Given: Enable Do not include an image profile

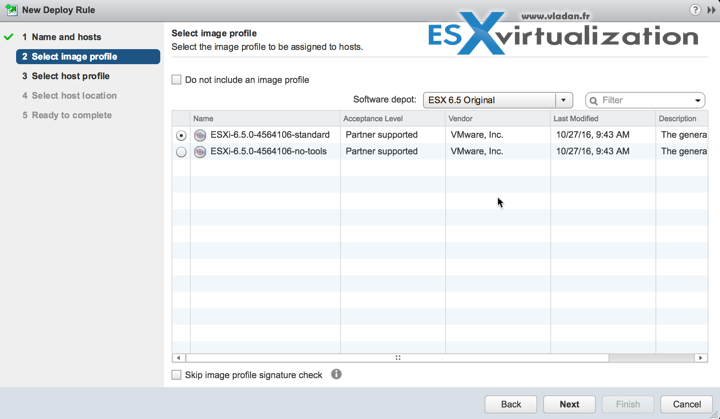Looking at the screenshot, I should pos(176,79).
